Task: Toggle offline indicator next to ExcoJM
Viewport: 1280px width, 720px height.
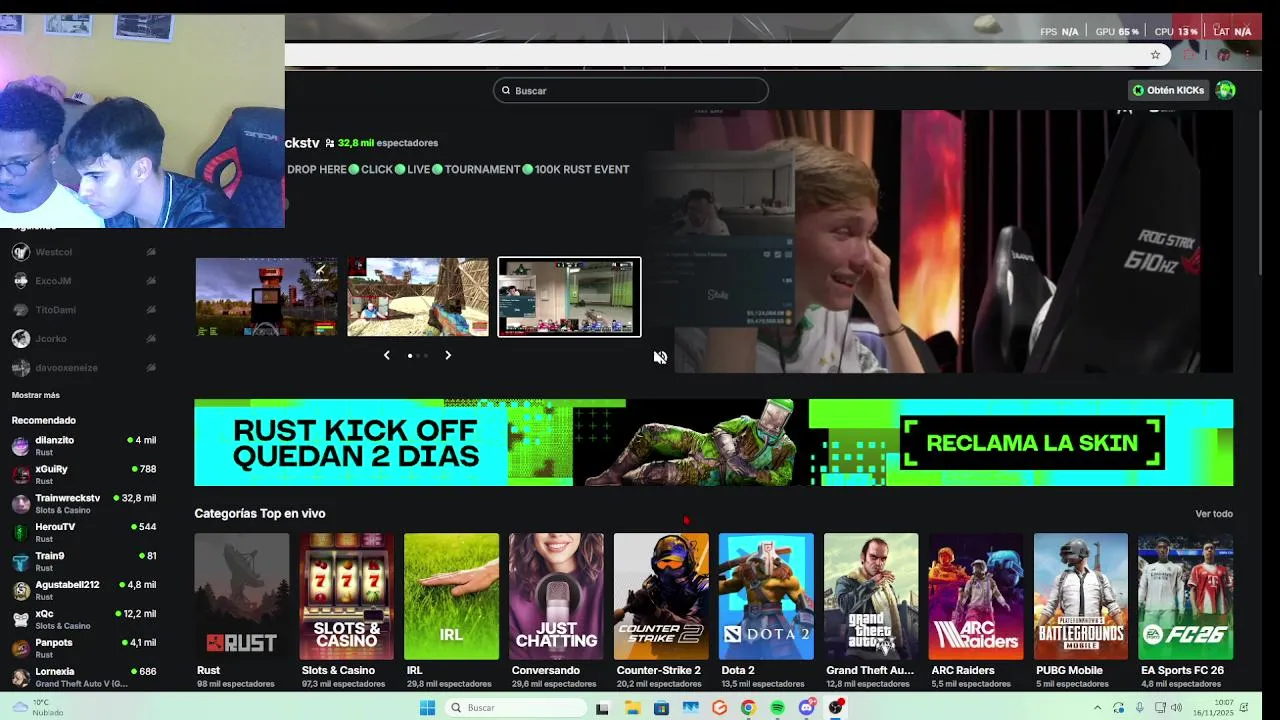Action: (151, 281)
